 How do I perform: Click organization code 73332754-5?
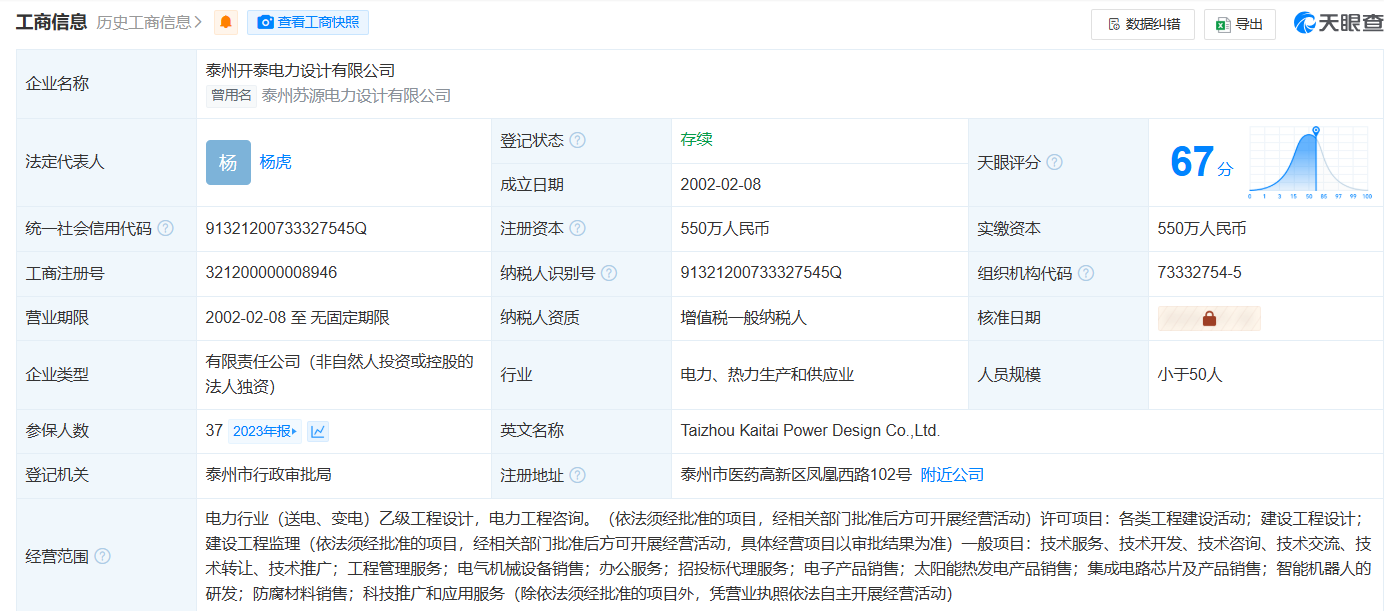(1200, 273)
